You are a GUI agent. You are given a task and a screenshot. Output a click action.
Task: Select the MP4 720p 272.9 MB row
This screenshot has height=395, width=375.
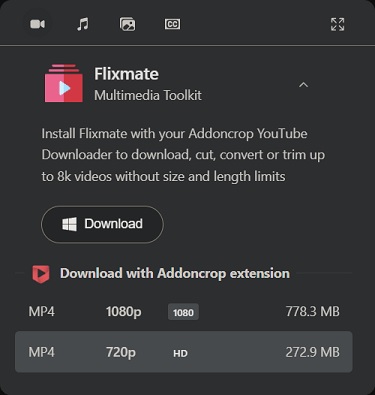point(184,352)
